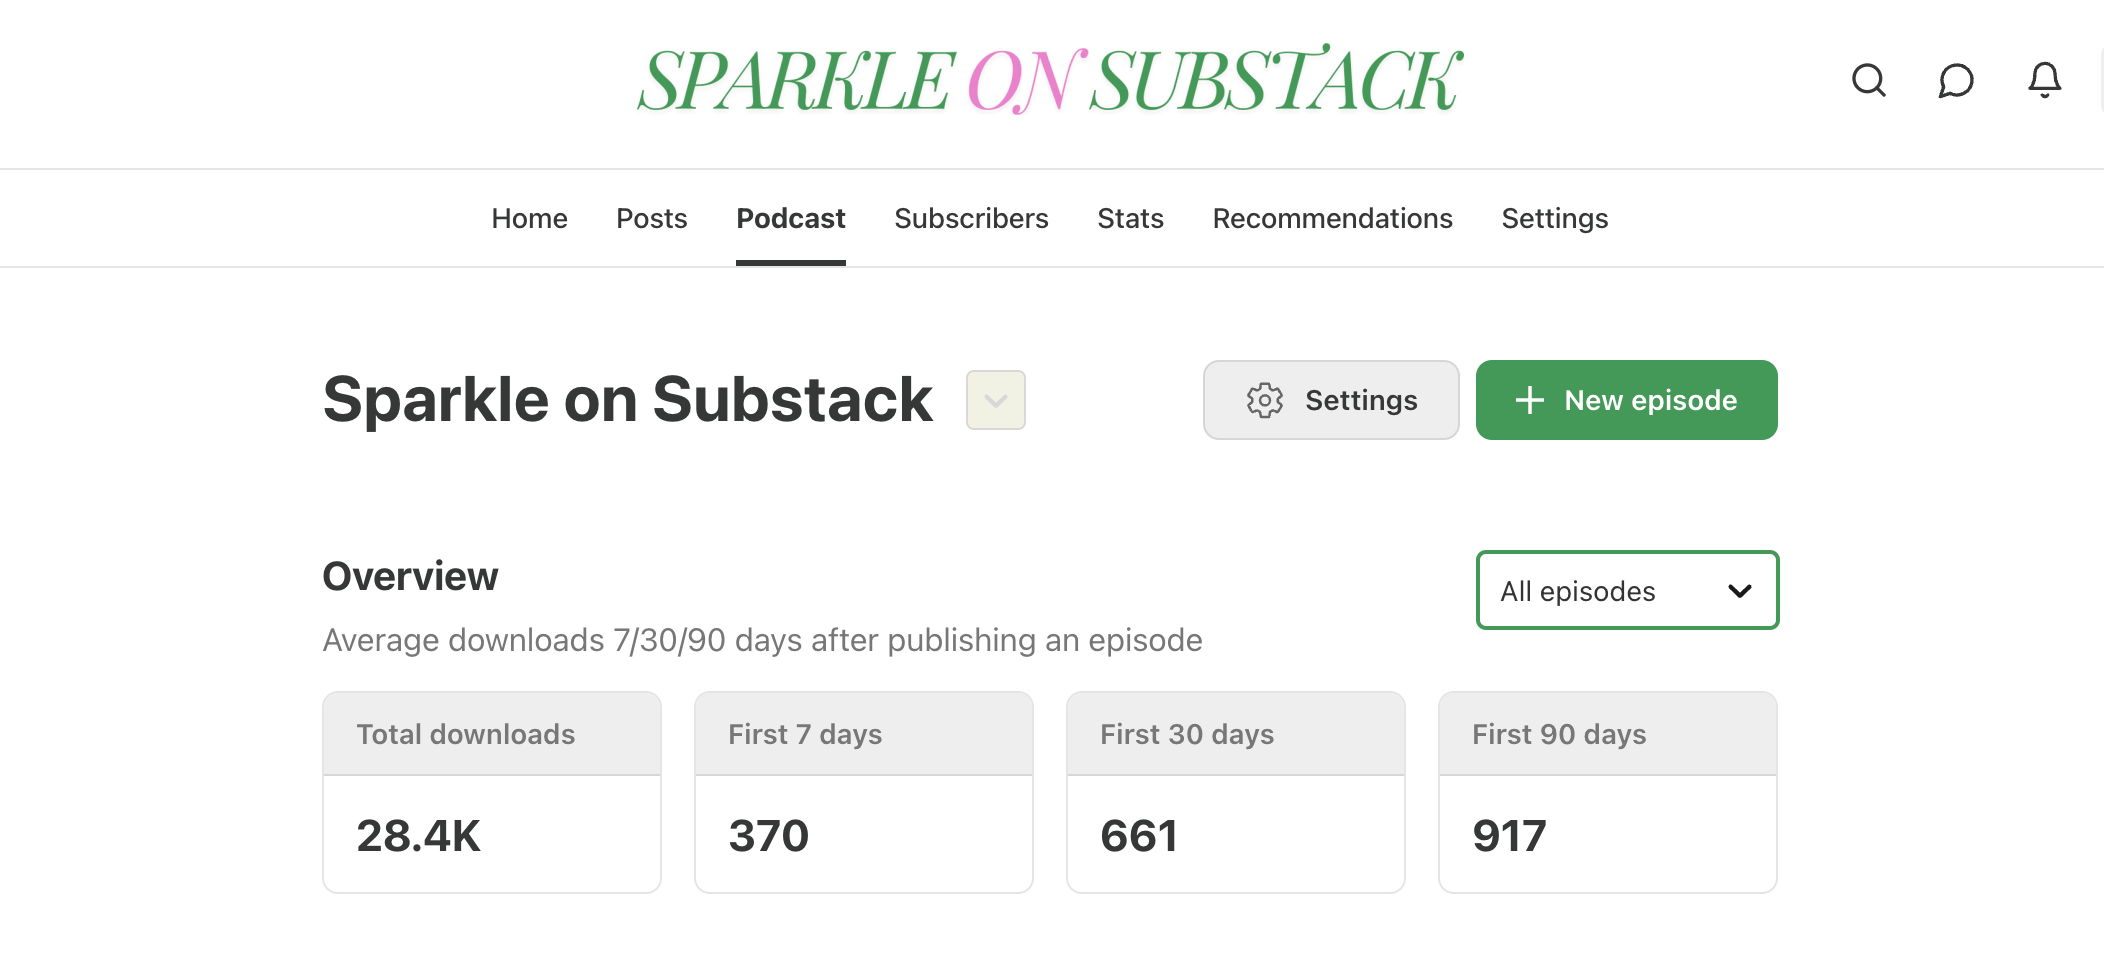Image resolution: width=2104 pixels, height=974 pixels.
Task: Switch to the Posts tab
Action: pyautogui.click(x=651, y=218)
